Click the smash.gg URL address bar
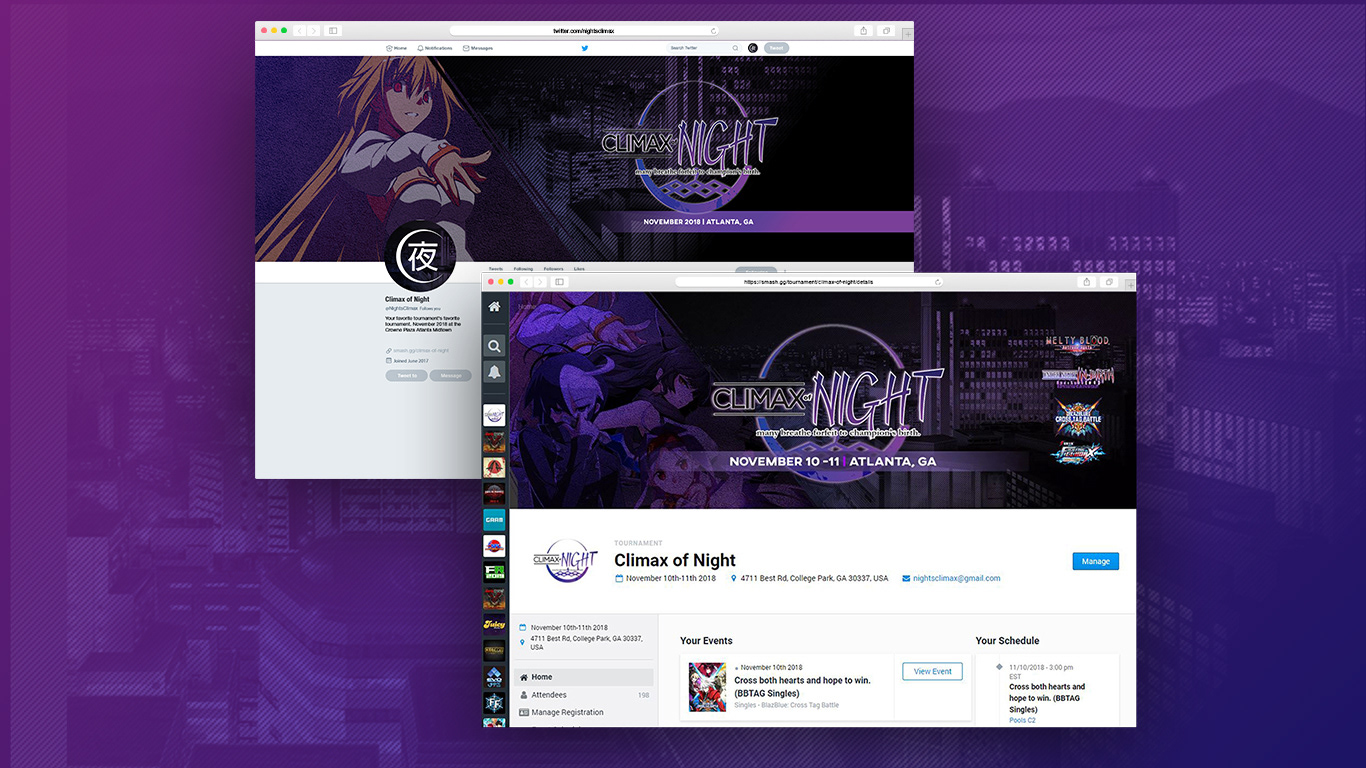1366x768 pixels. point(808,282)
